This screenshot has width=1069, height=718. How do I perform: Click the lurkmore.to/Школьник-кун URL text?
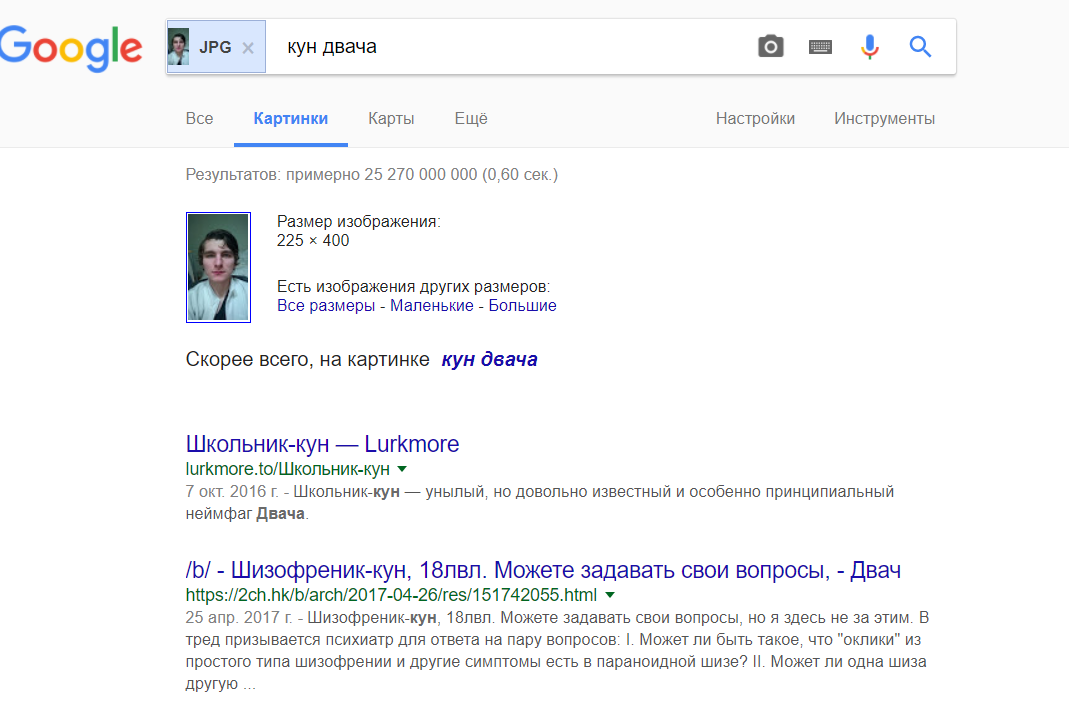pyautogui.click(x=288, y=469)
